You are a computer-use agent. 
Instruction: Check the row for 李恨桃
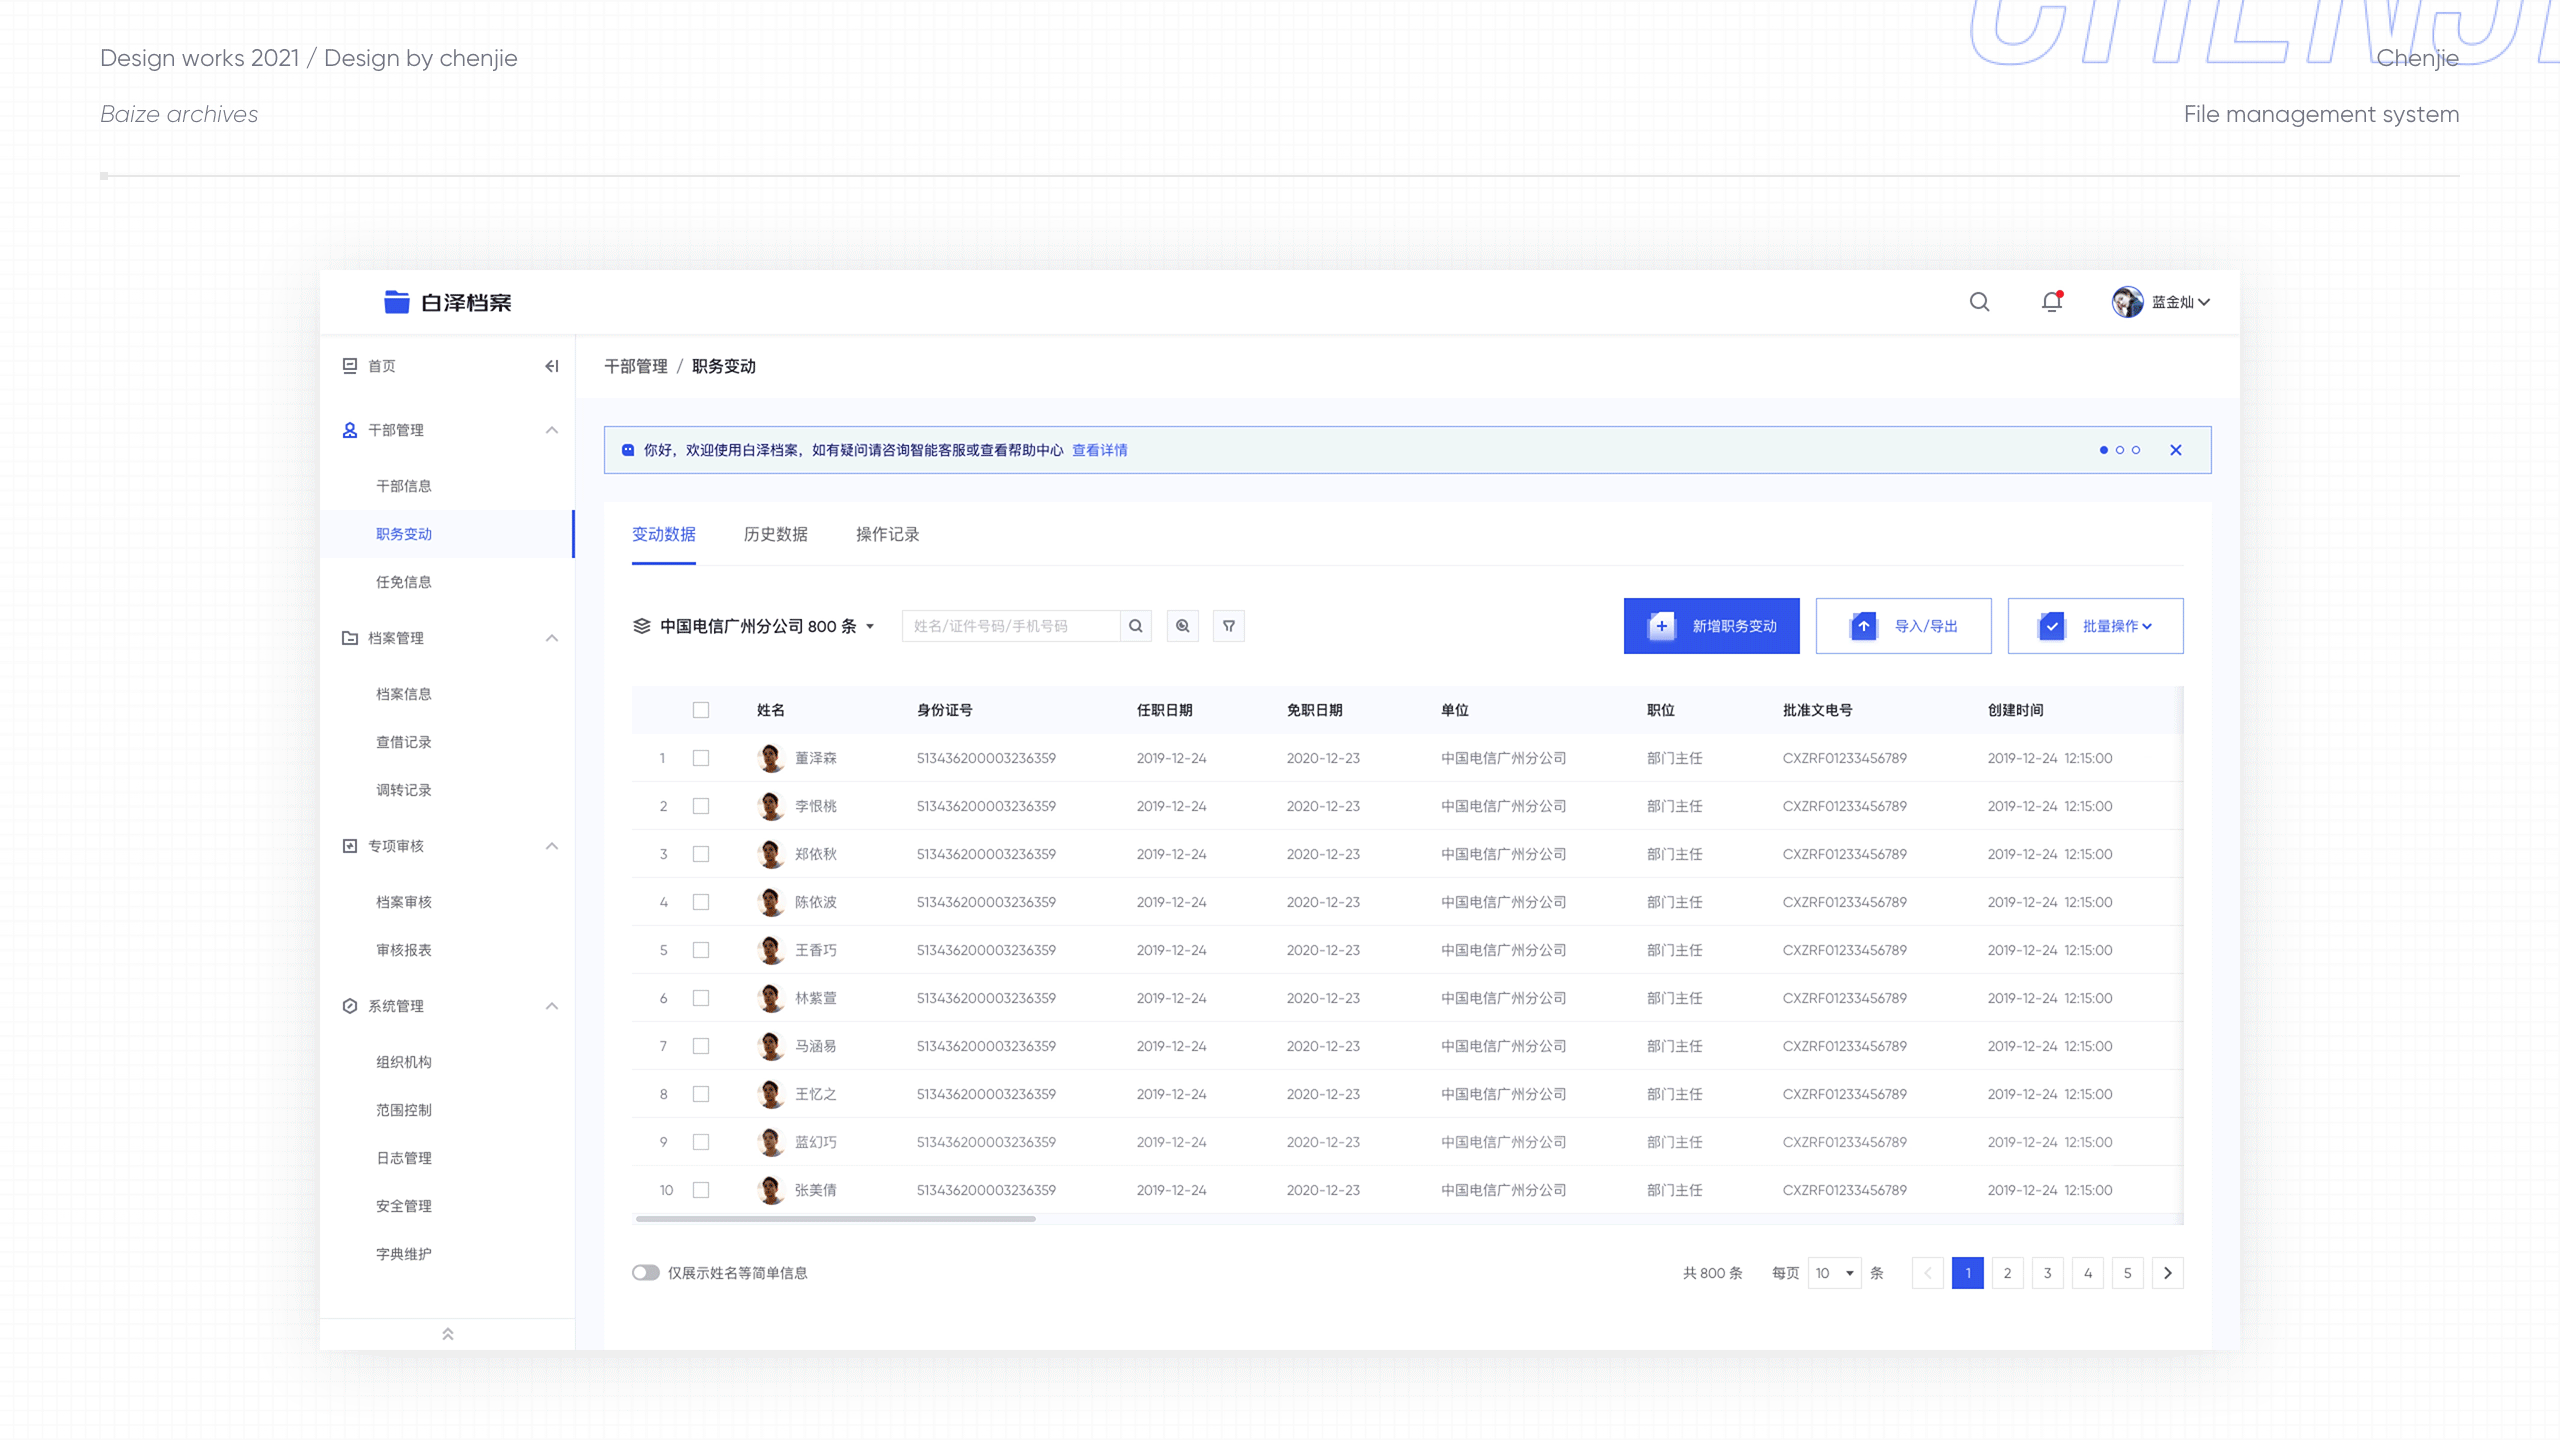pos(701,806)
